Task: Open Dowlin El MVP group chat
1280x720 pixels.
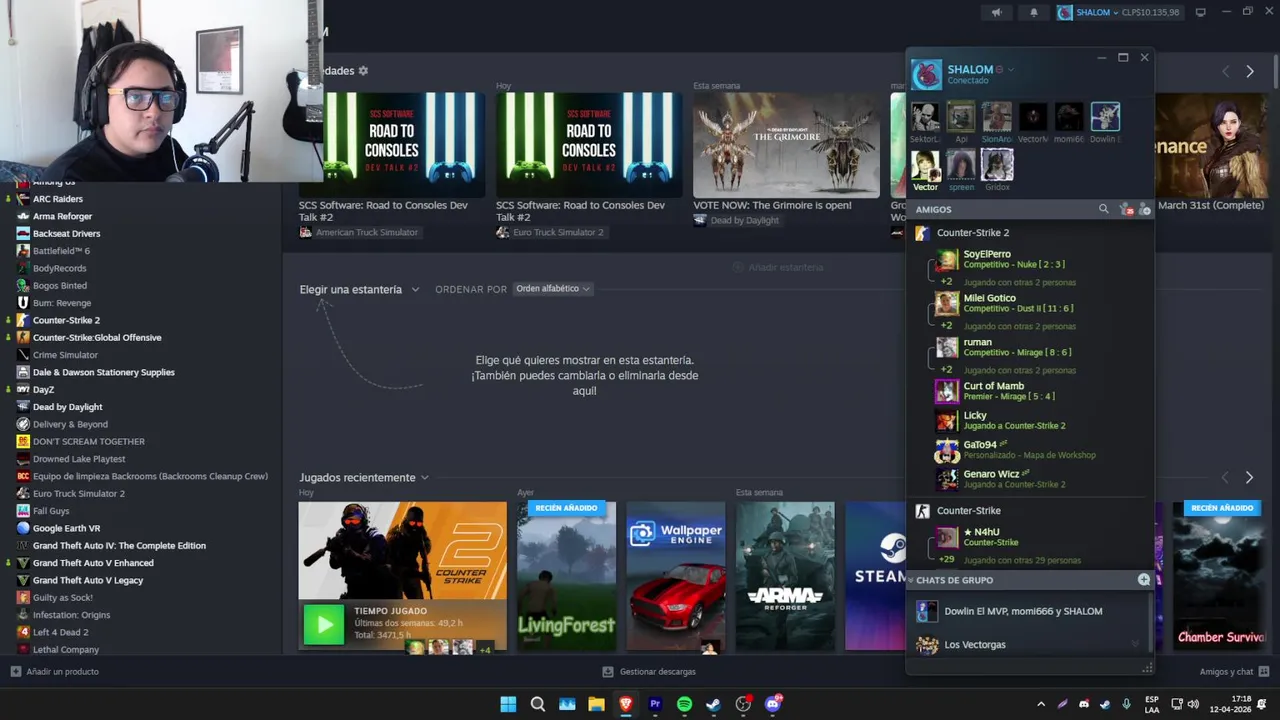Action: point(1030,611)
